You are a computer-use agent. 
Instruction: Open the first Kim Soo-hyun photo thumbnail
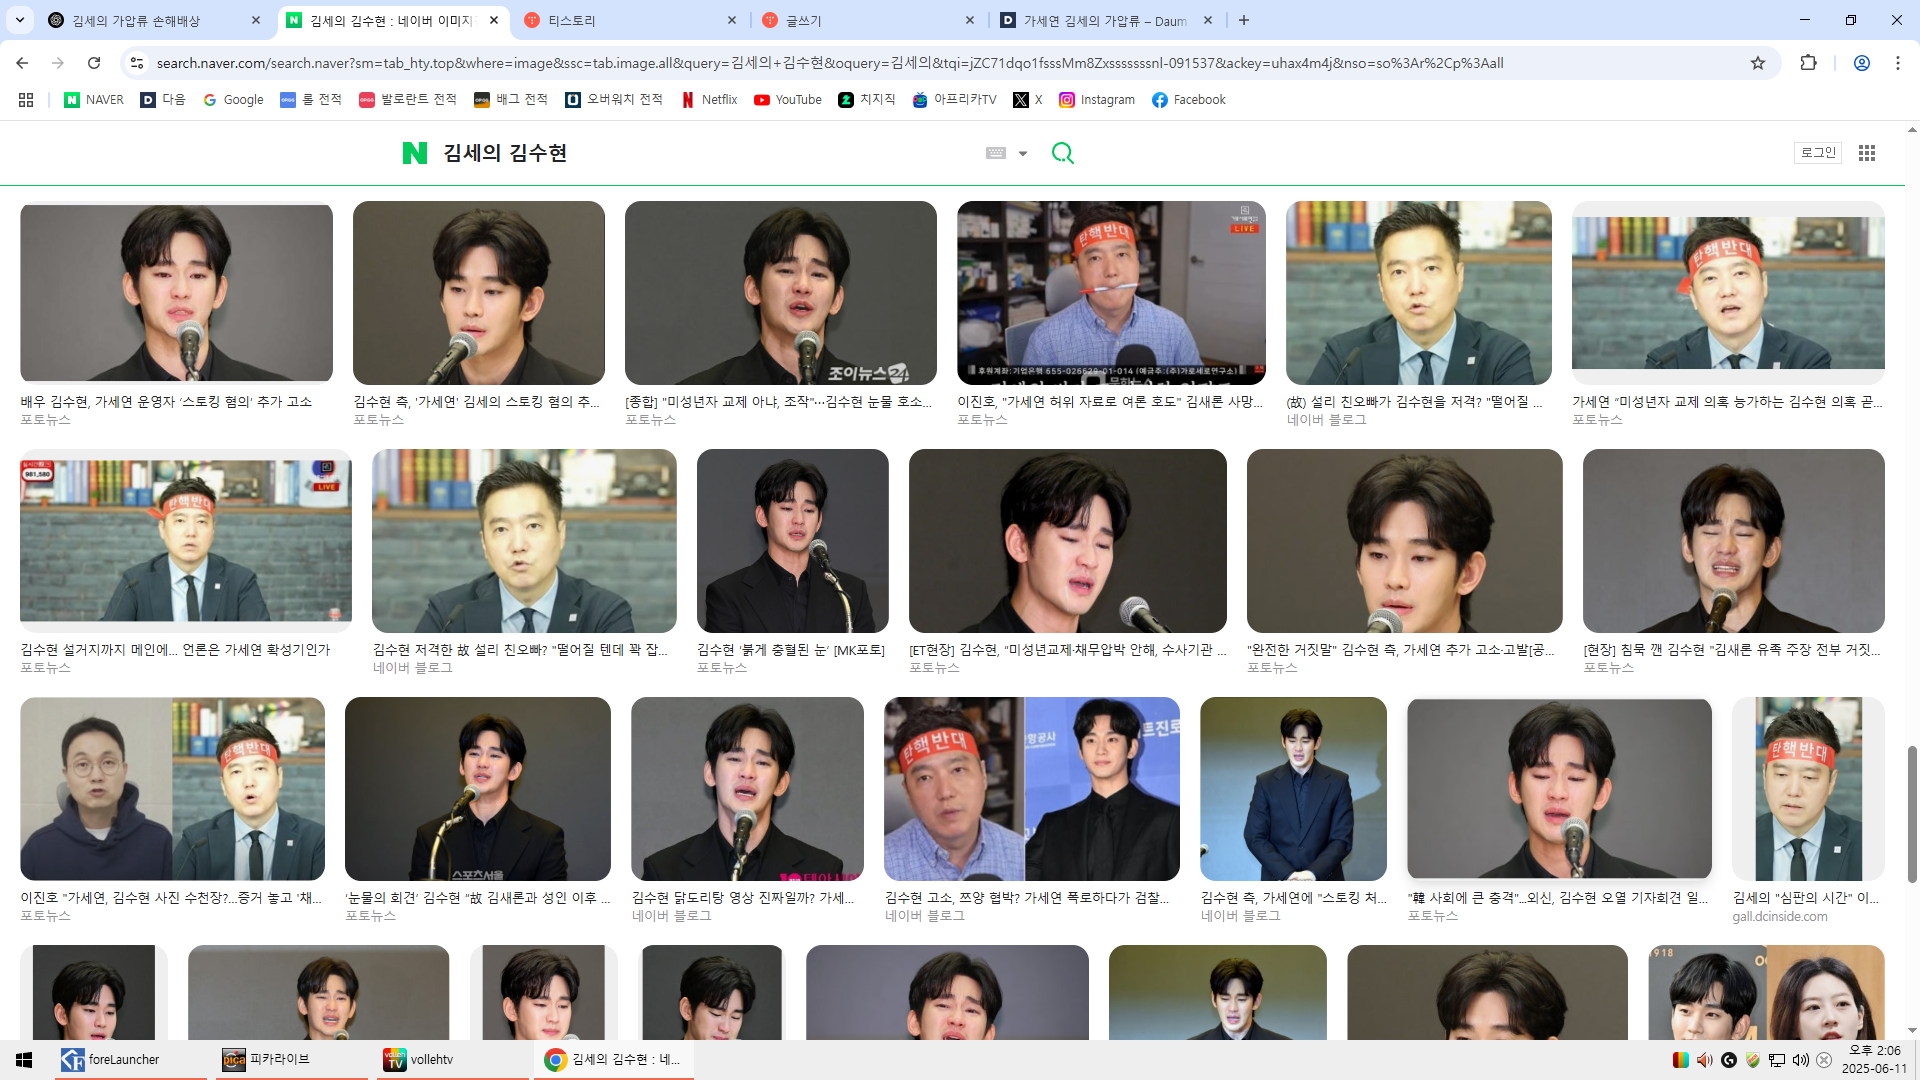pyautogui.click(x=176, y=292)
